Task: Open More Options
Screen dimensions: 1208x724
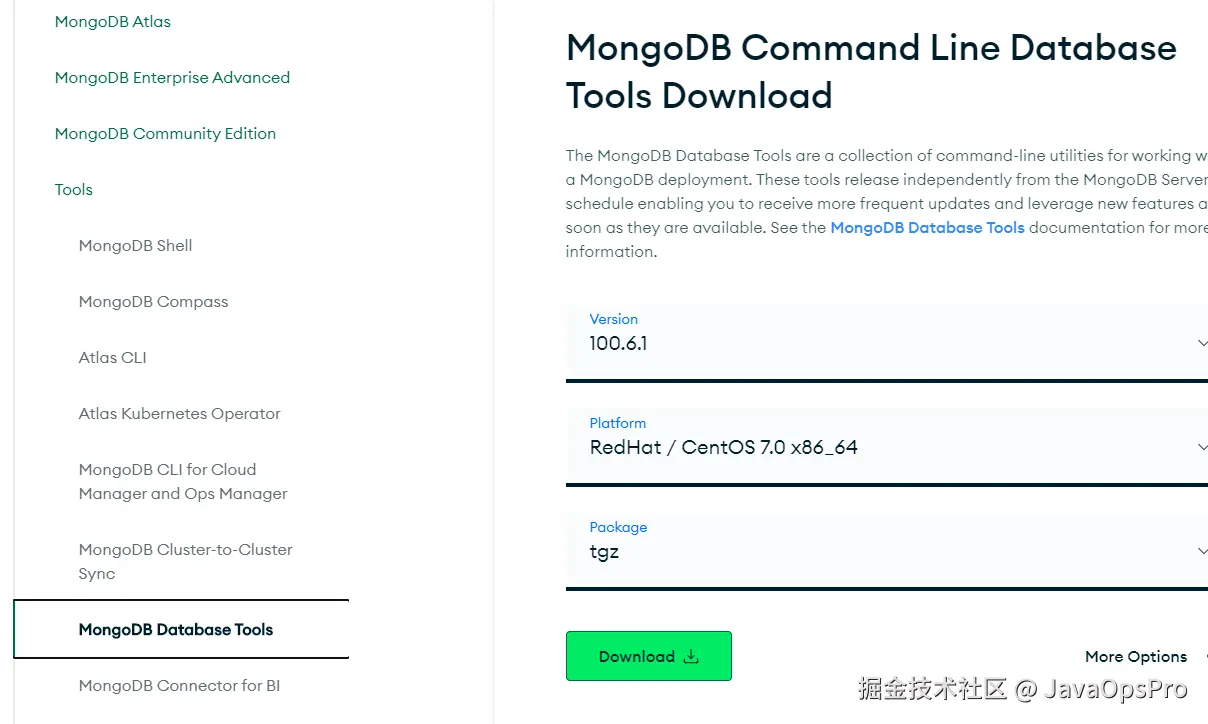Action: [1135, 657]
